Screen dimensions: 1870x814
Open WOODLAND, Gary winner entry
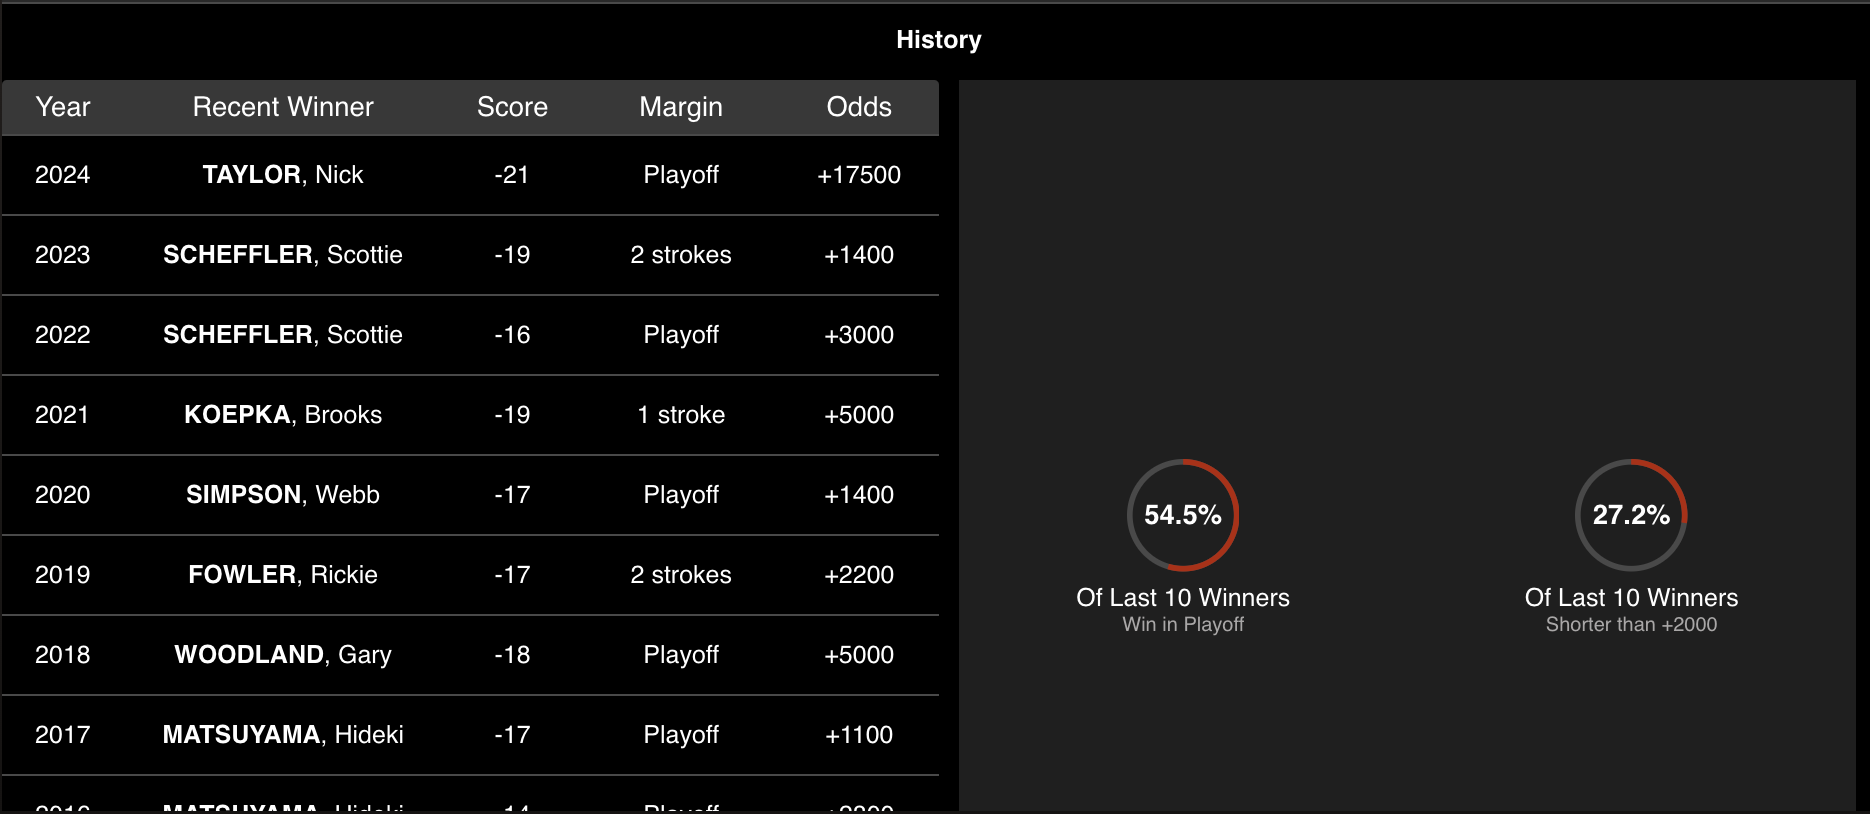click(282, 655)
